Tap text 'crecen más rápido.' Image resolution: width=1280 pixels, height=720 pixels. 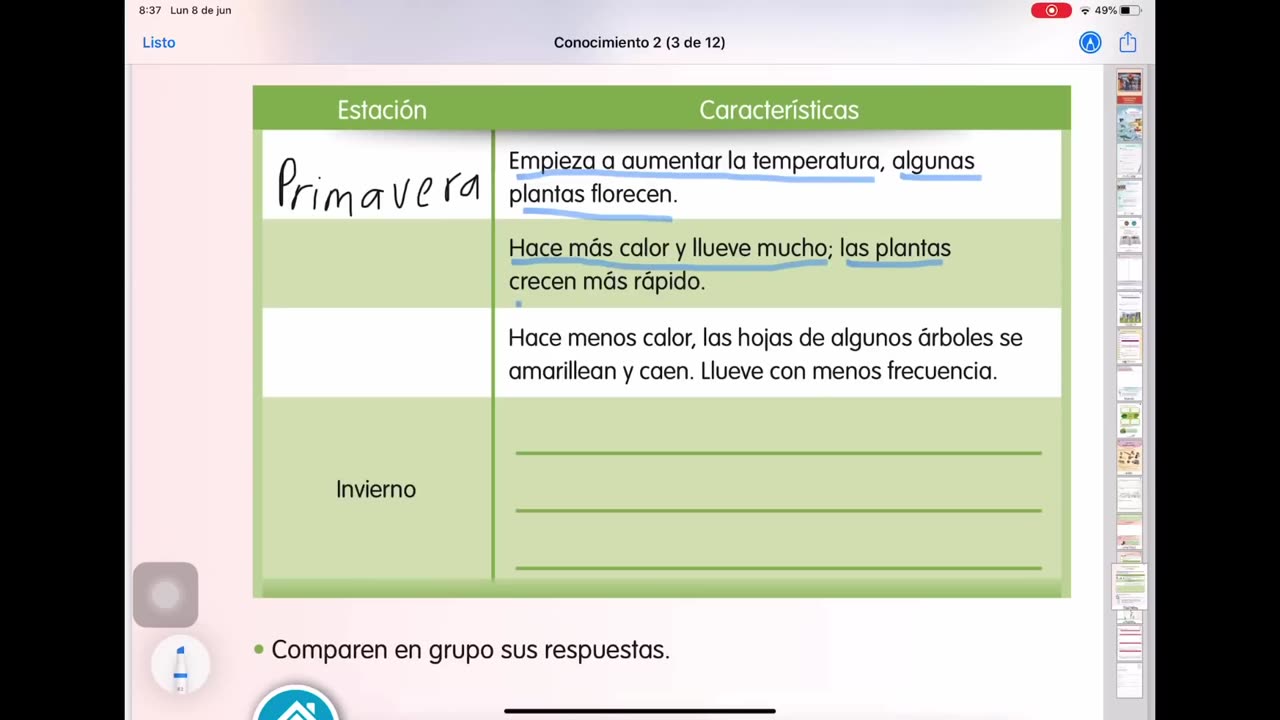(x=607, y=281)
